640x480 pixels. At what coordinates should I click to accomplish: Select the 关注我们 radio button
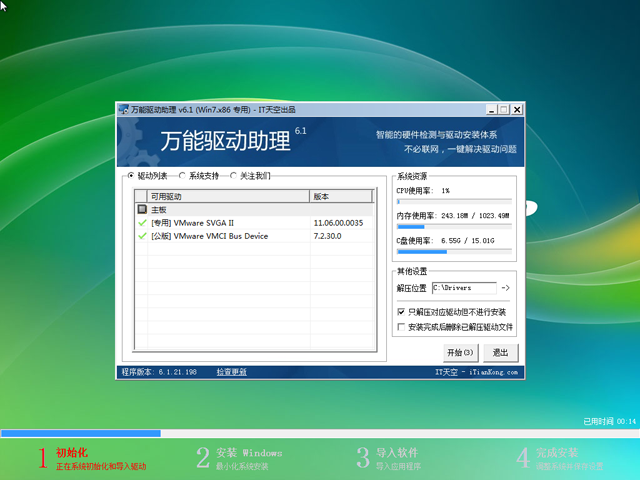click(233, 176)
